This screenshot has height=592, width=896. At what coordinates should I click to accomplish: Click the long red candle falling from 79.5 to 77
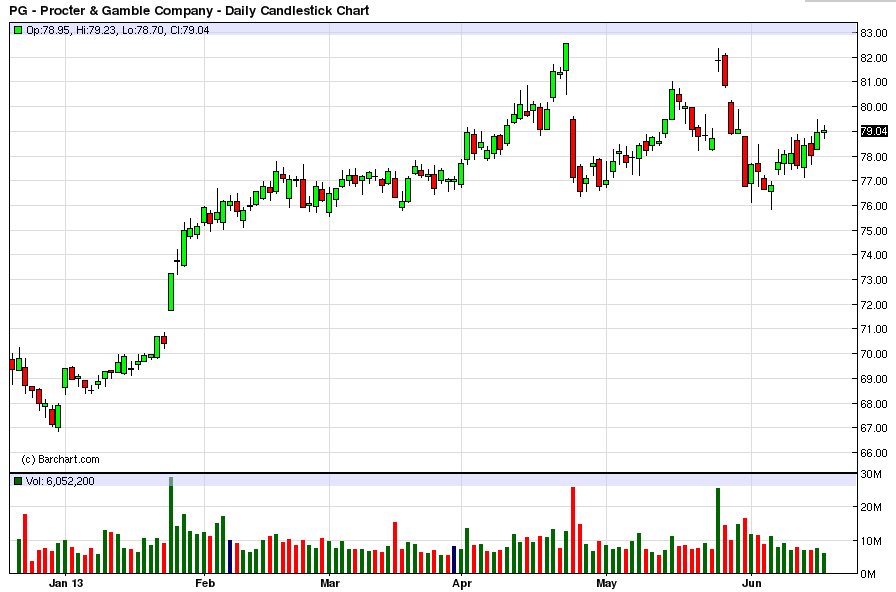coord(573,149)
